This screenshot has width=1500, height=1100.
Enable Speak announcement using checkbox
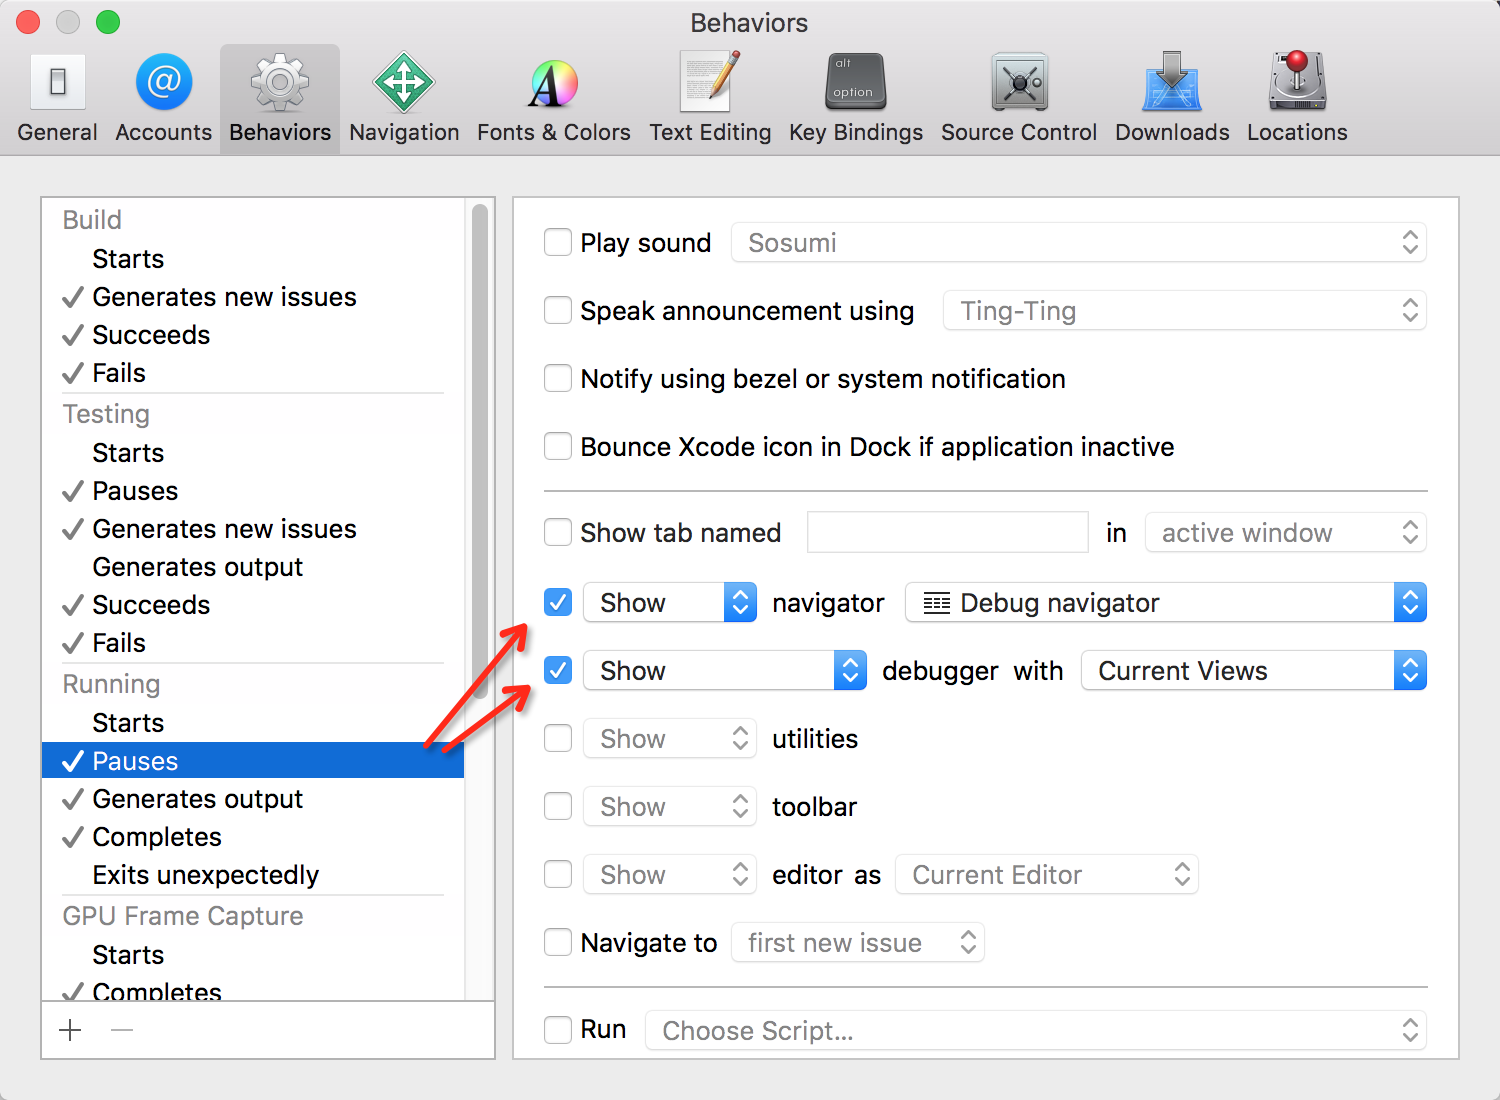[558, 310]
